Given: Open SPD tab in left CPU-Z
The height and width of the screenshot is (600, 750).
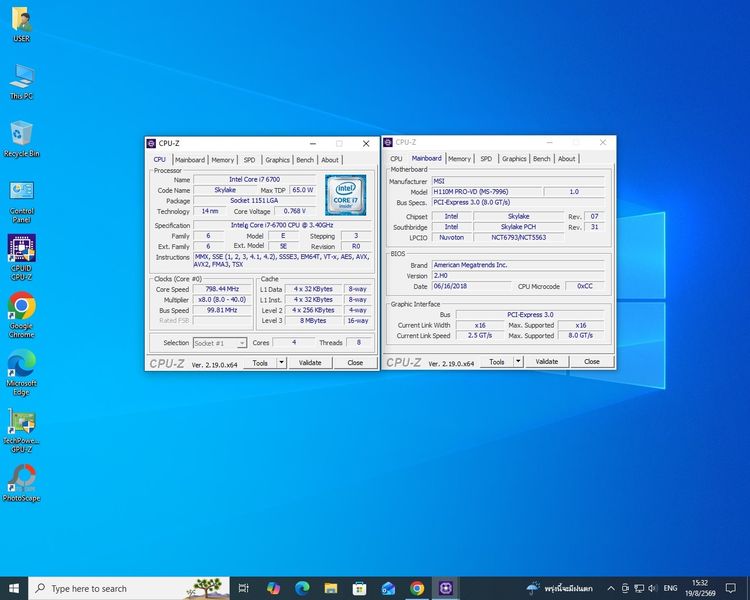Looking at the screenshot, I should pyautogui.click(x=249, y=160).
